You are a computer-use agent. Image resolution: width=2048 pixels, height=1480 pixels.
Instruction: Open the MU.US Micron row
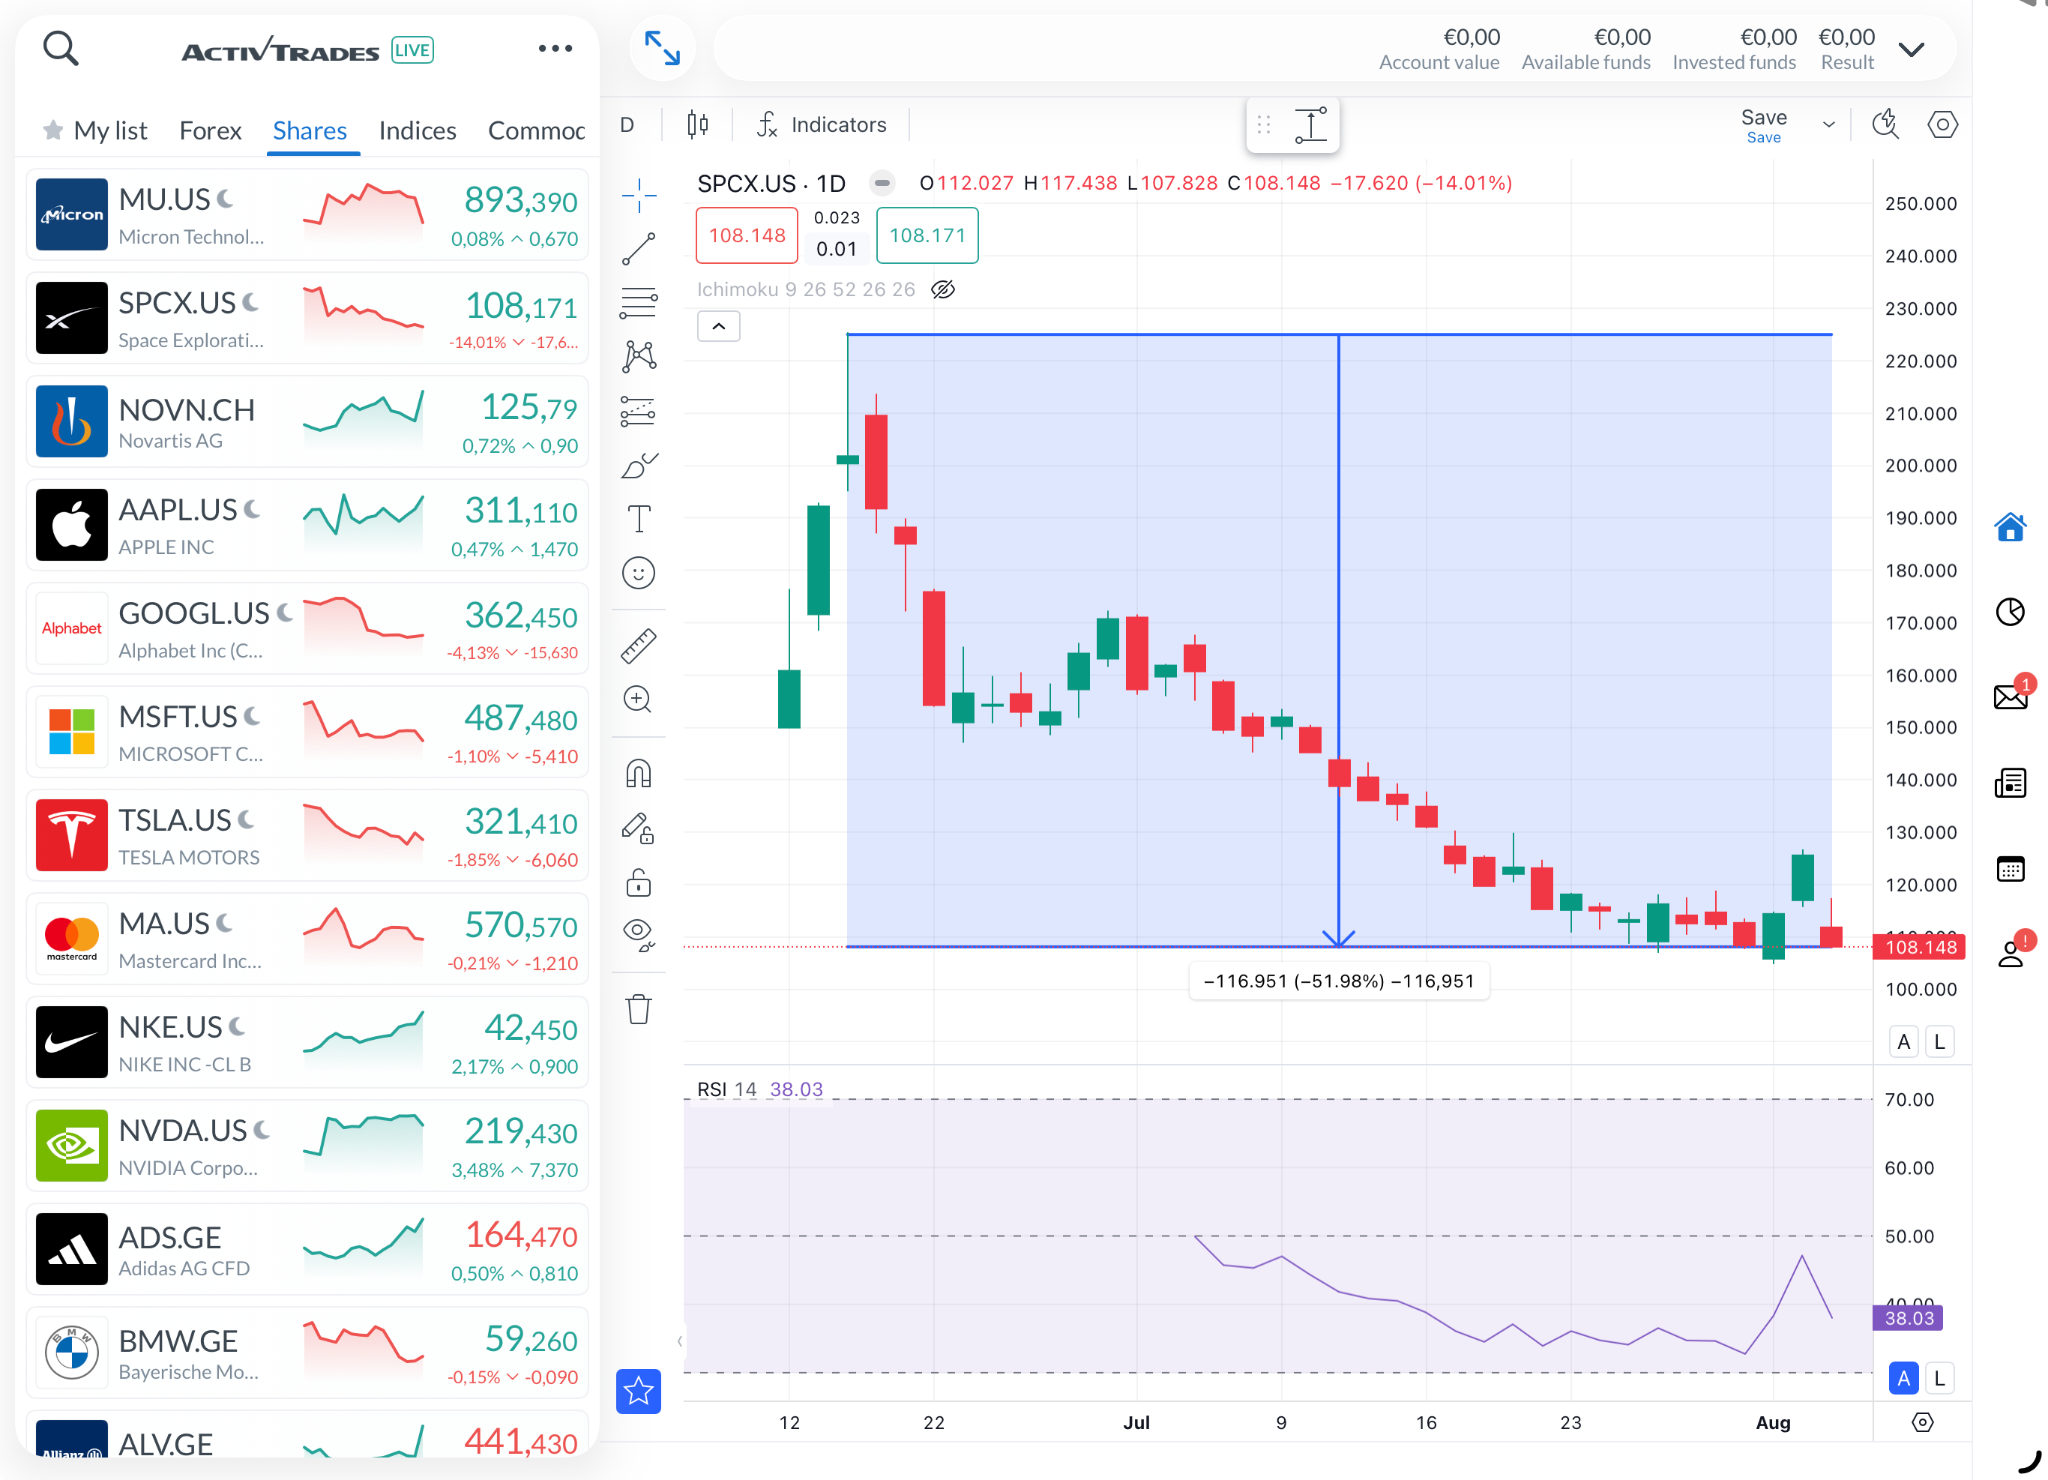[308, 214]
